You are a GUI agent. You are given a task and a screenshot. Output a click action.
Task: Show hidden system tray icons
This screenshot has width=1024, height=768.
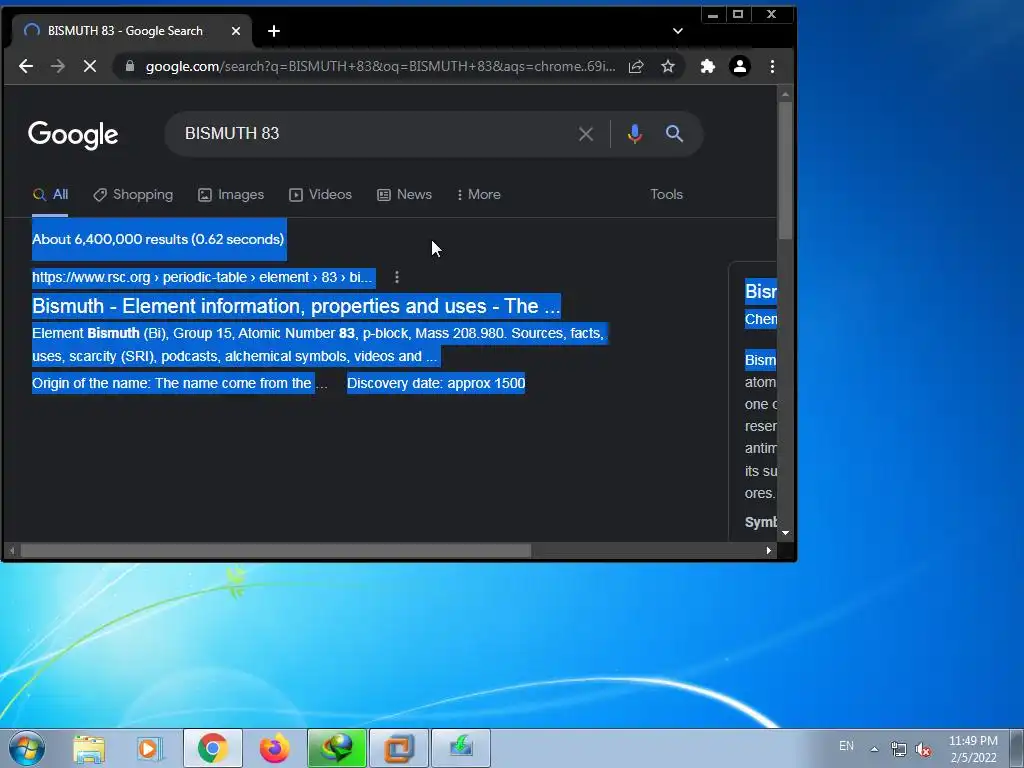[x=874, y=749]
